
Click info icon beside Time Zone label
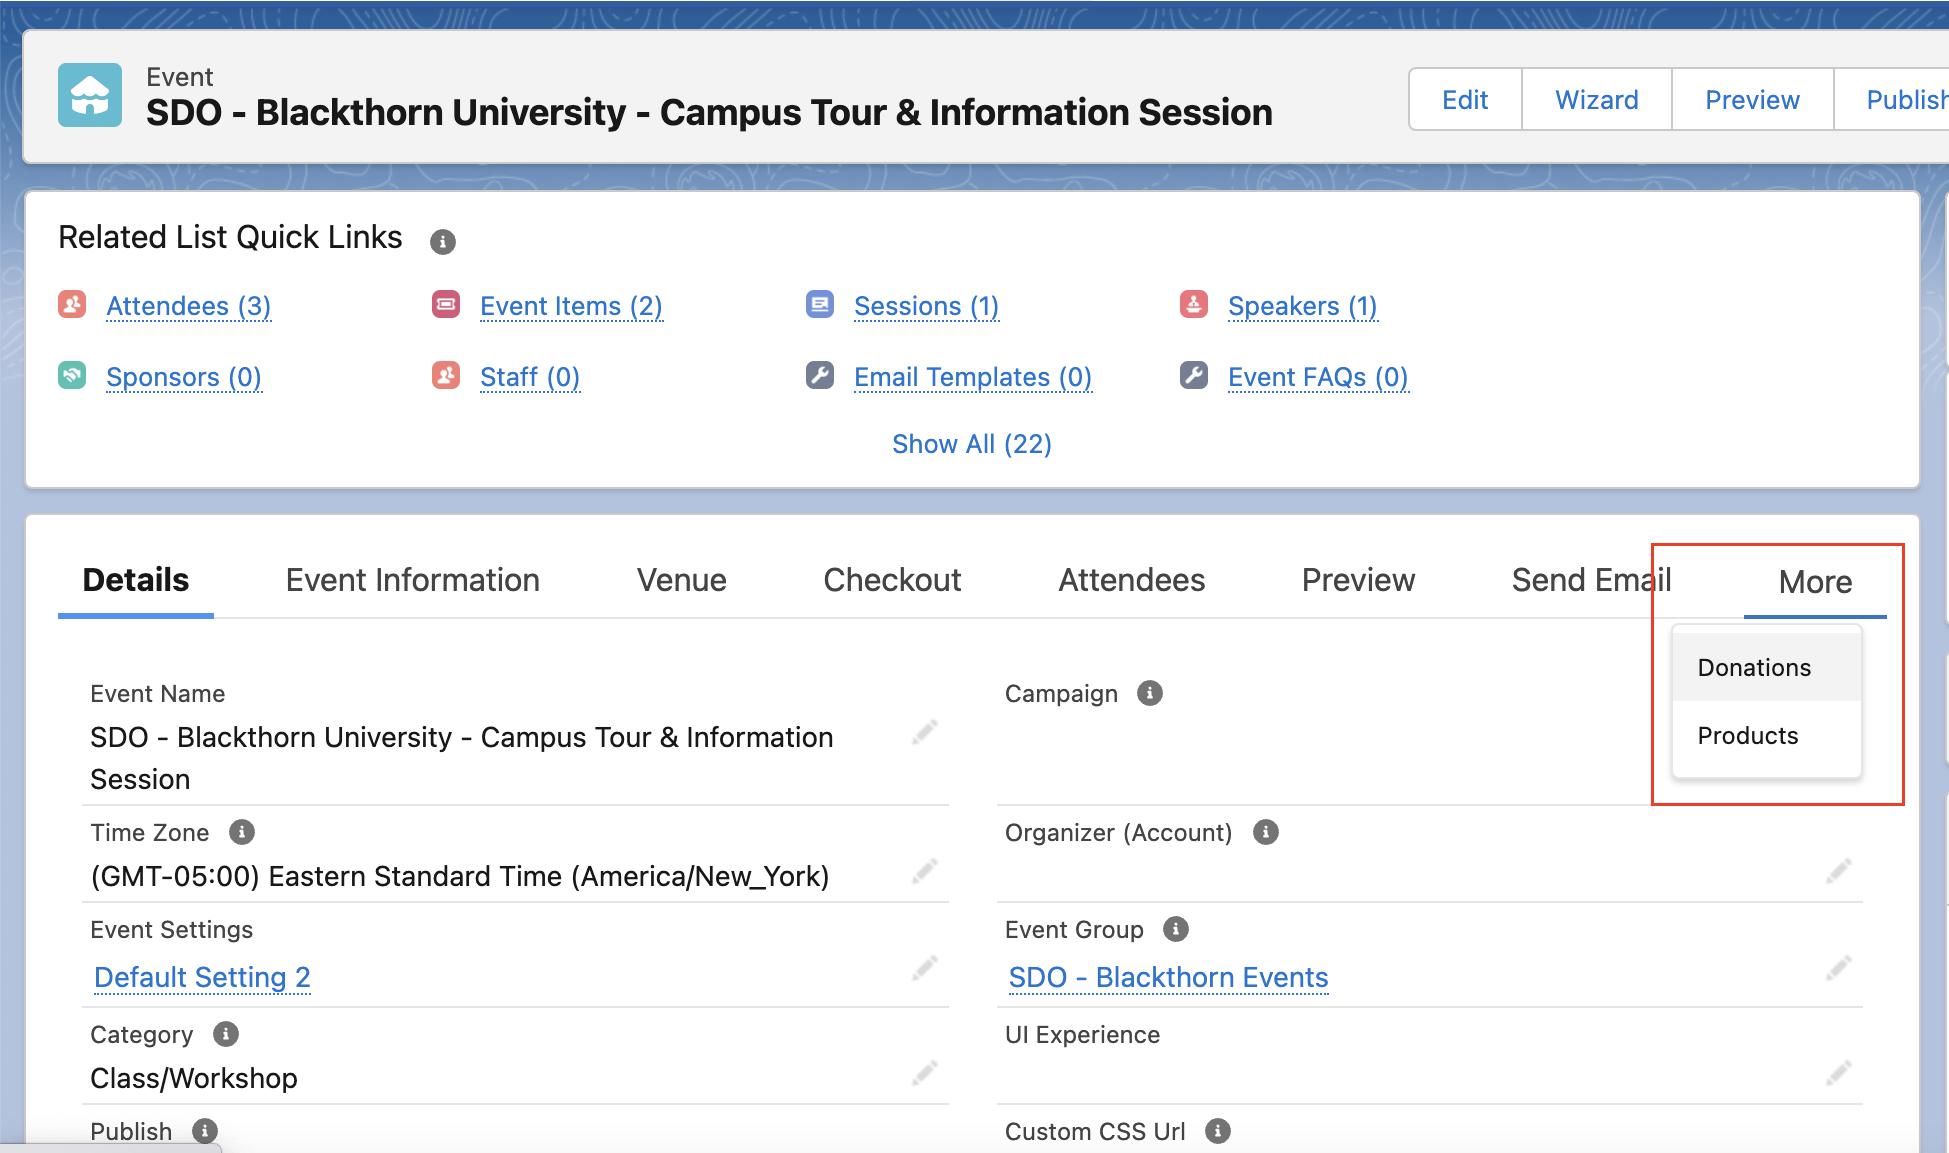click(x=242, y=832)
